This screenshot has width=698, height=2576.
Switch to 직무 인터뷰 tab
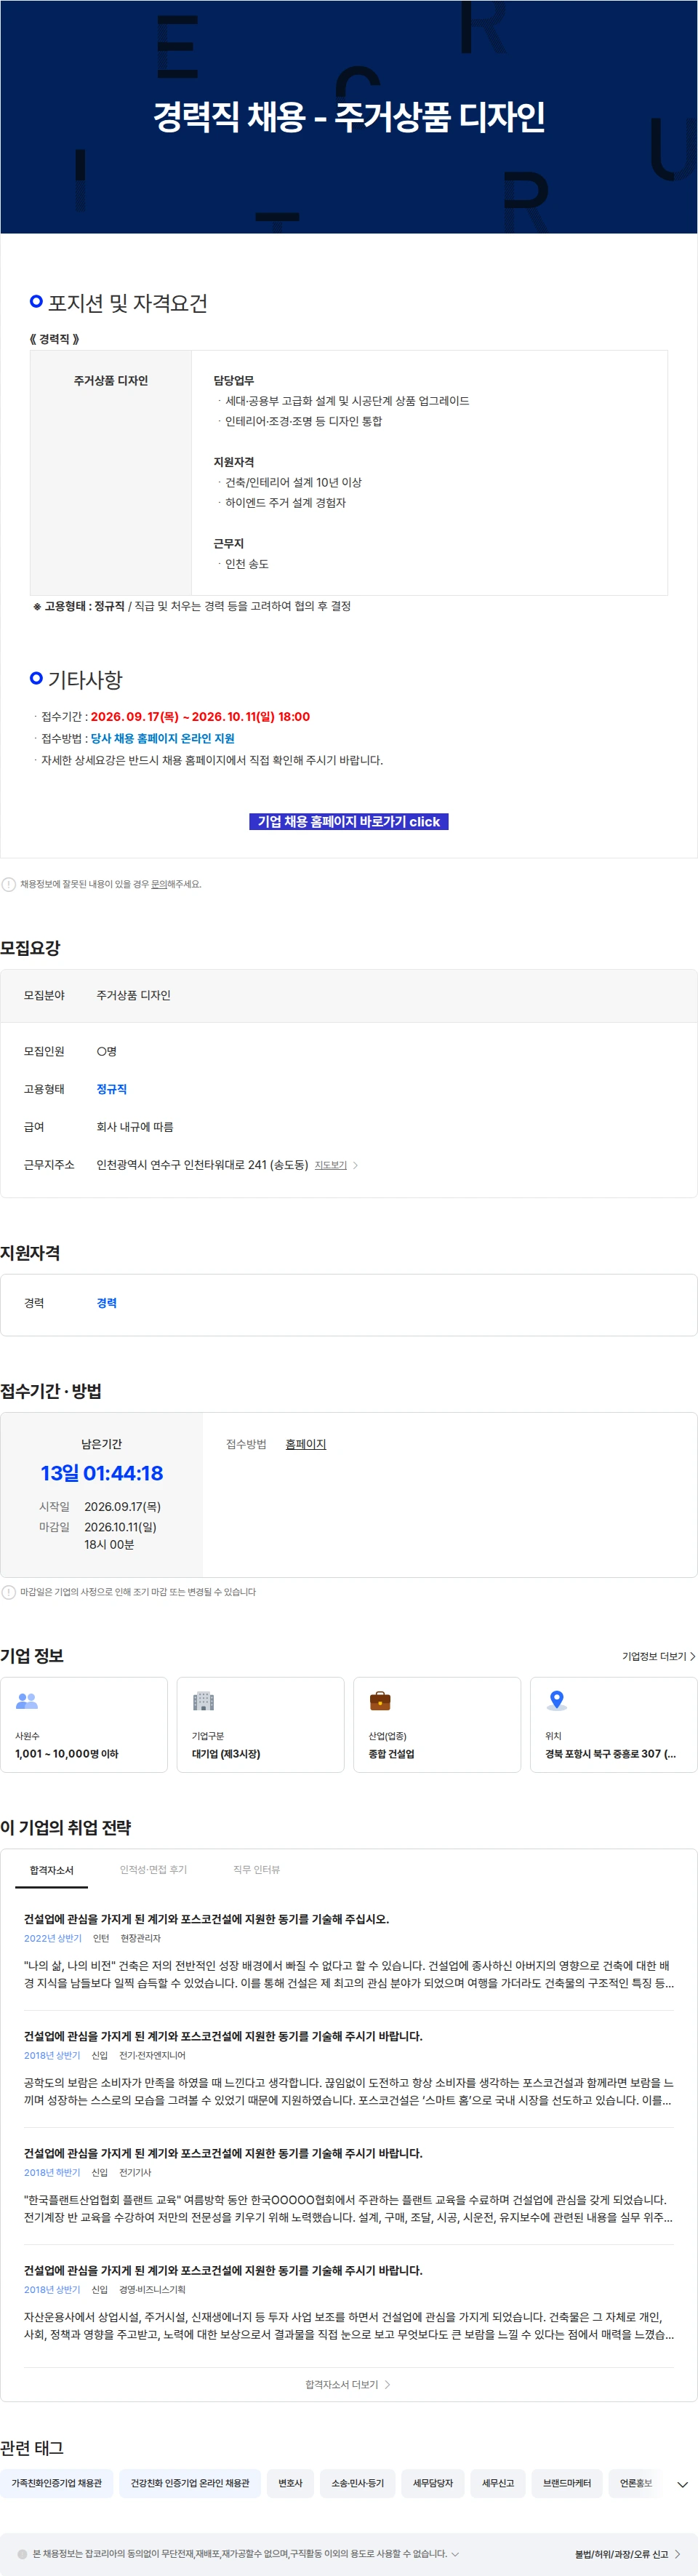257,1869
